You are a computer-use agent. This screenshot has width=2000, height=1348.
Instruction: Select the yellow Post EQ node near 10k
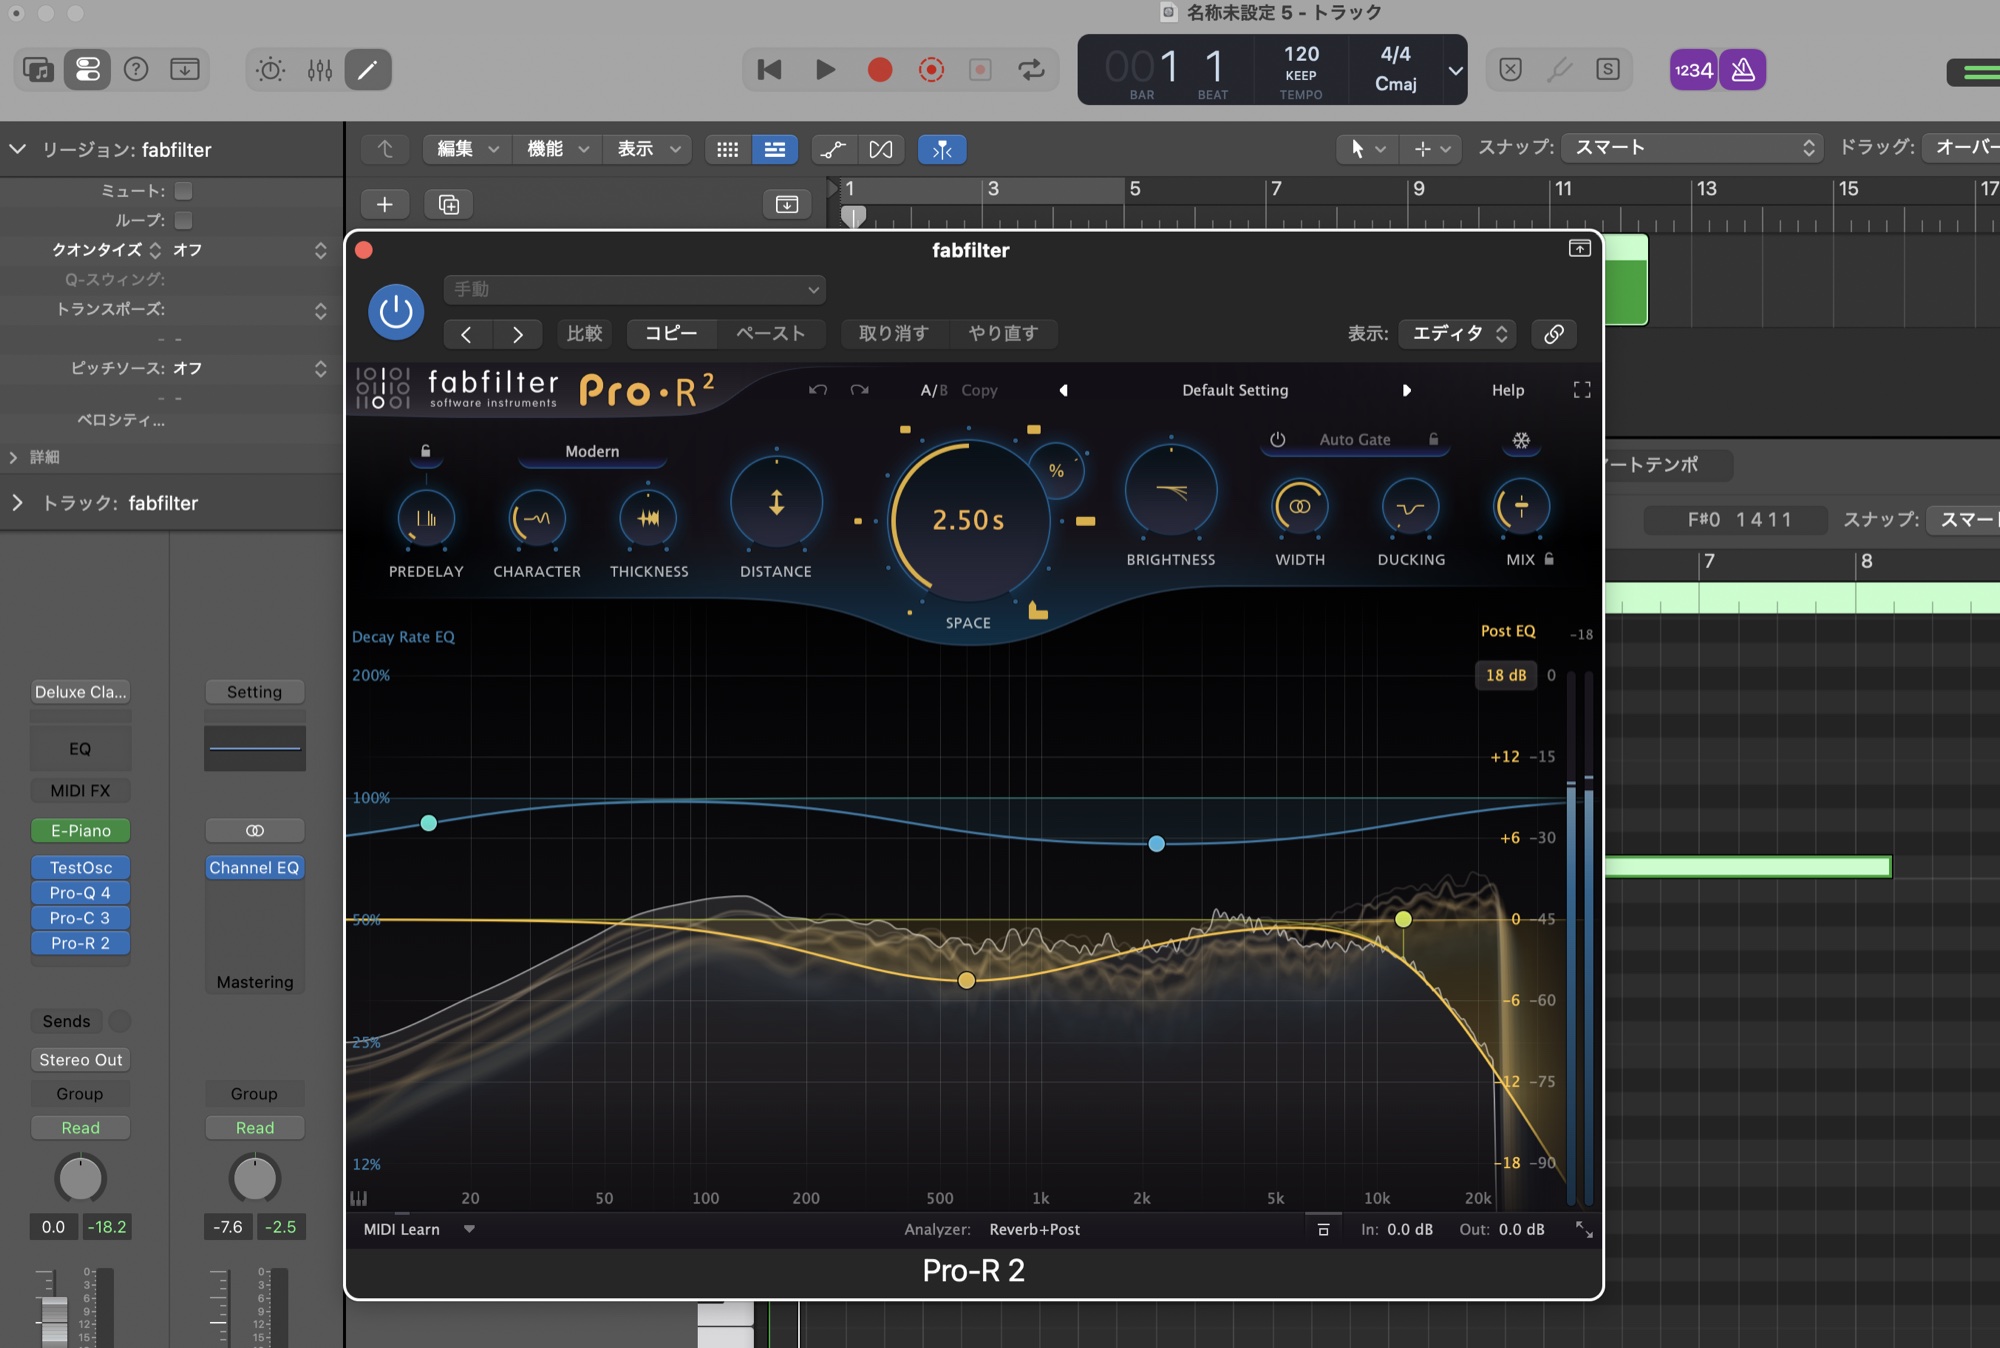coord(1404,919)
